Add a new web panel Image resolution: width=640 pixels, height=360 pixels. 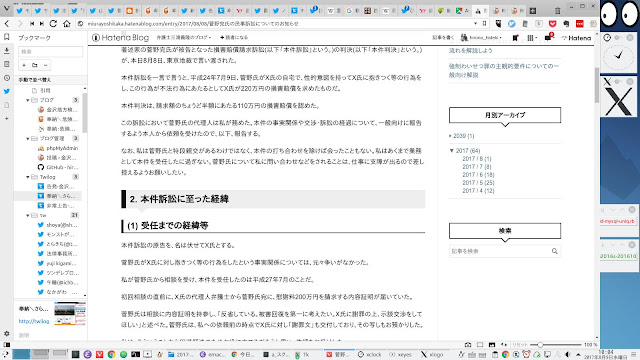[7, 118]
